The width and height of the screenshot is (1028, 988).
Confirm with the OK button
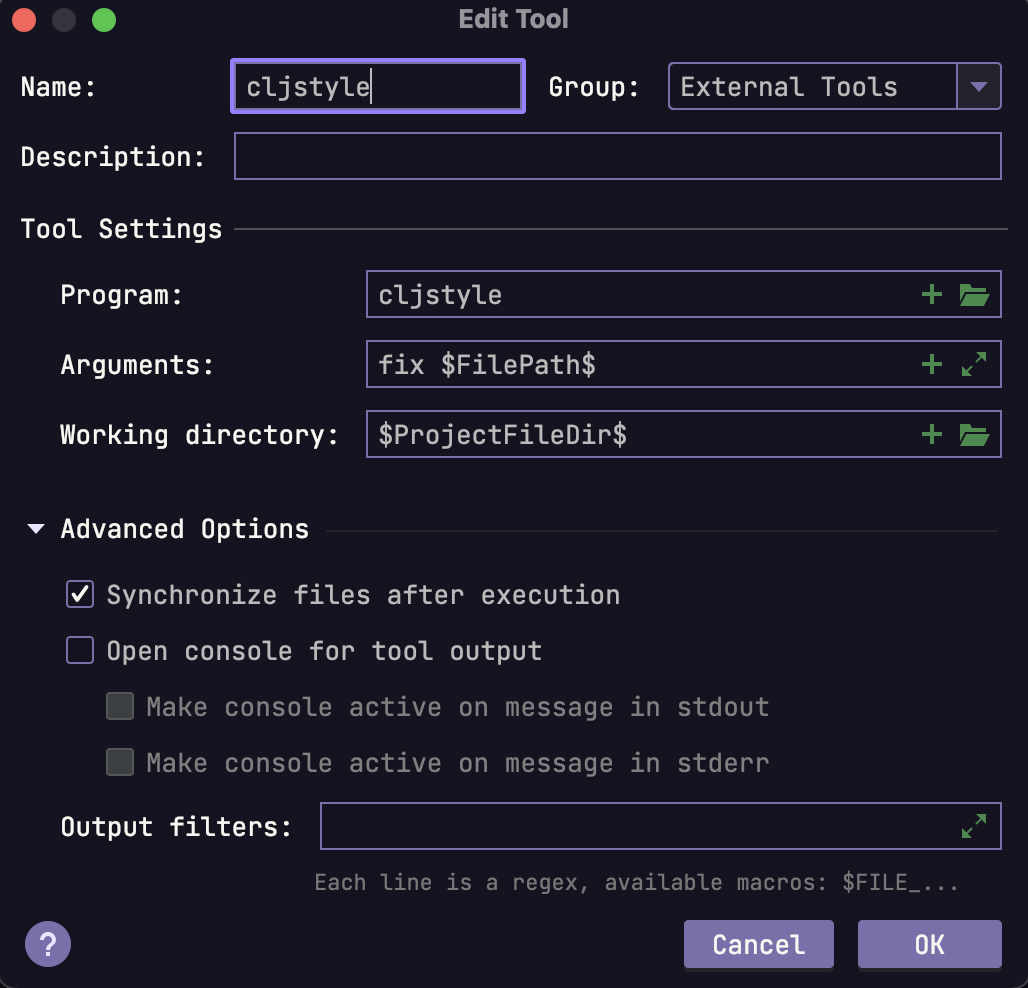coord(930,944)
